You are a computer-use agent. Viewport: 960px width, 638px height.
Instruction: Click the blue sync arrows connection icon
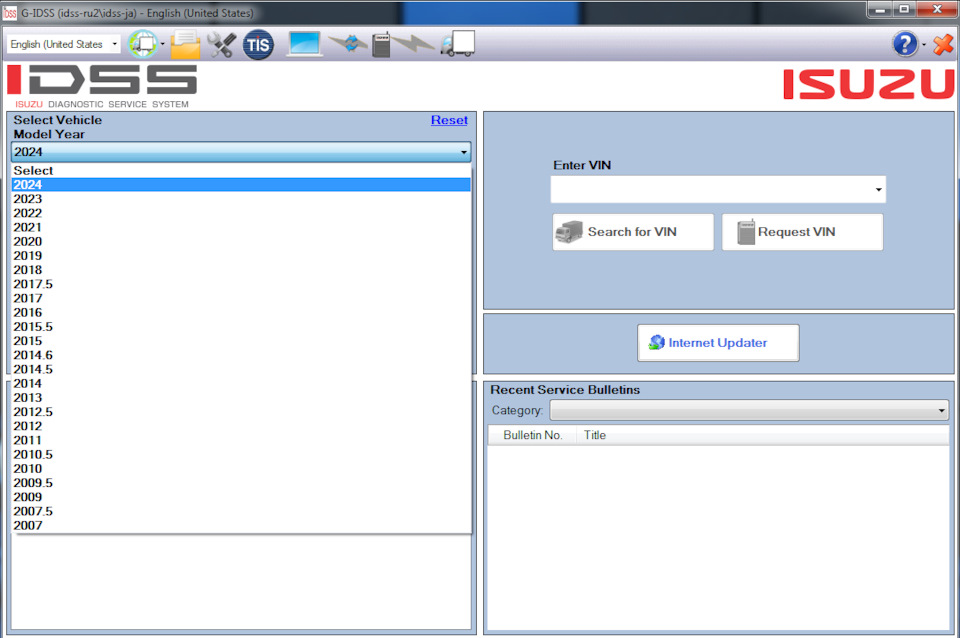[347, 44]
